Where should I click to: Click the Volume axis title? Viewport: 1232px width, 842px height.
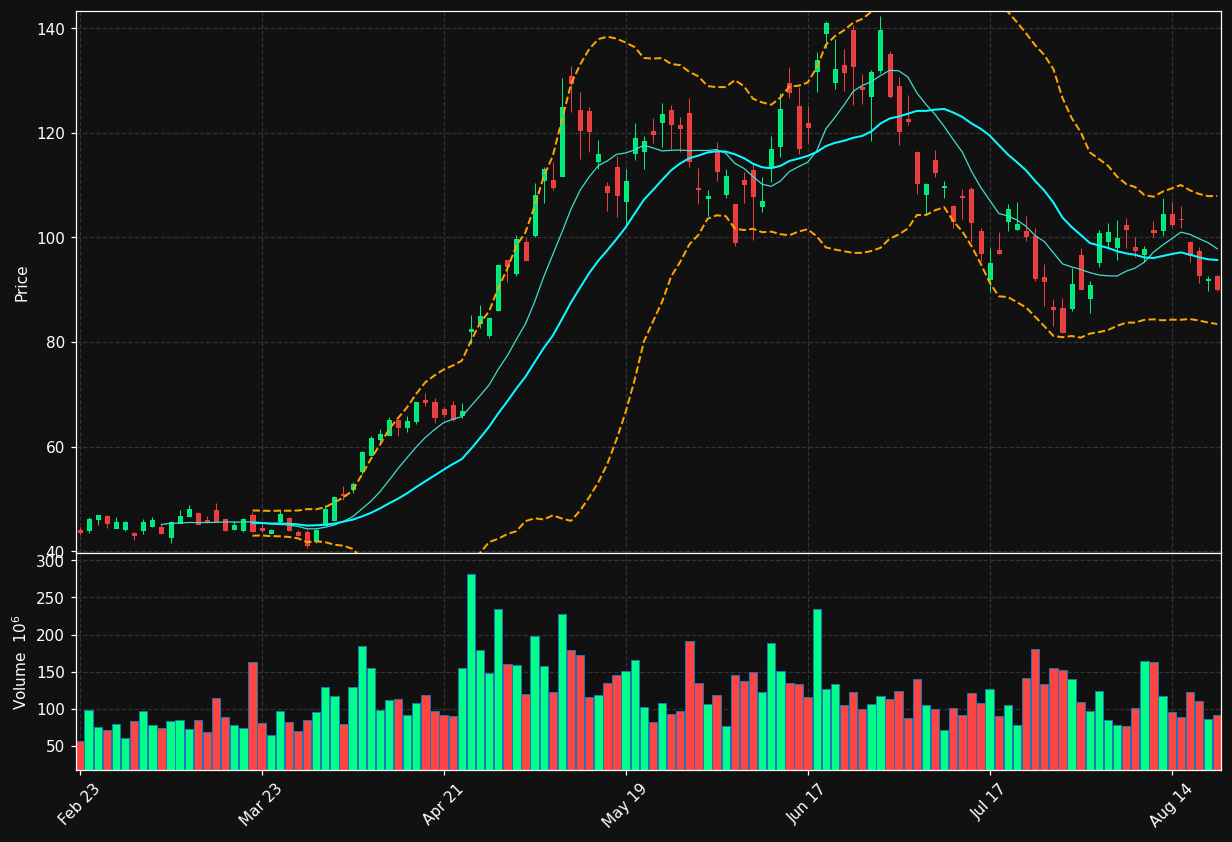[x=20, y=663]
